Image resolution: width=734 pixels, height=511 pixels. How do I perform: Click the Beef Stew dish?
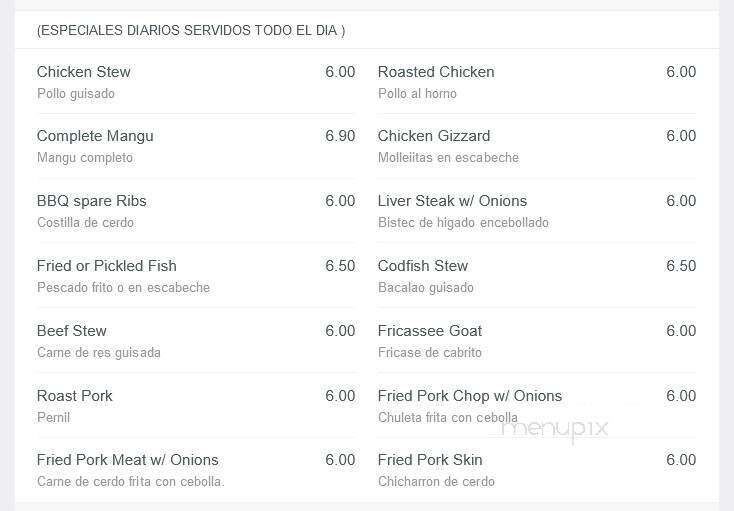coord(72,331)
